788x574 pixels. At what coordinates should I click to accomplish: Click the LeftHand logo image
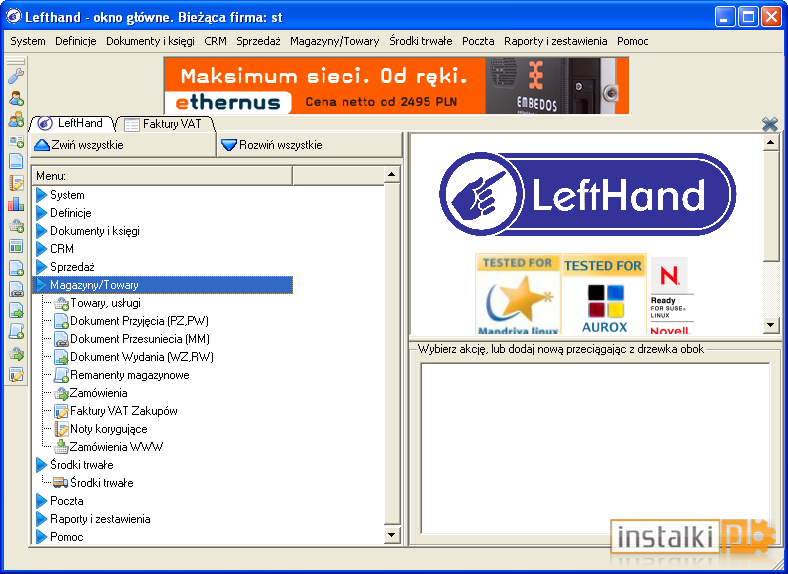pos(587,194)
